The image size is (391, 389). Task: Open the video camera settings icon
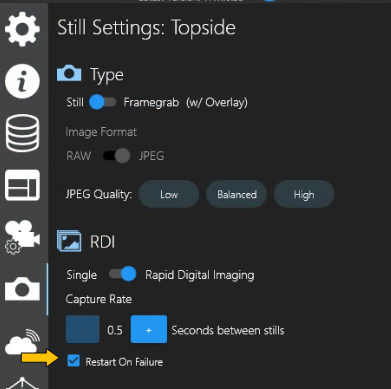click(22, 237)
